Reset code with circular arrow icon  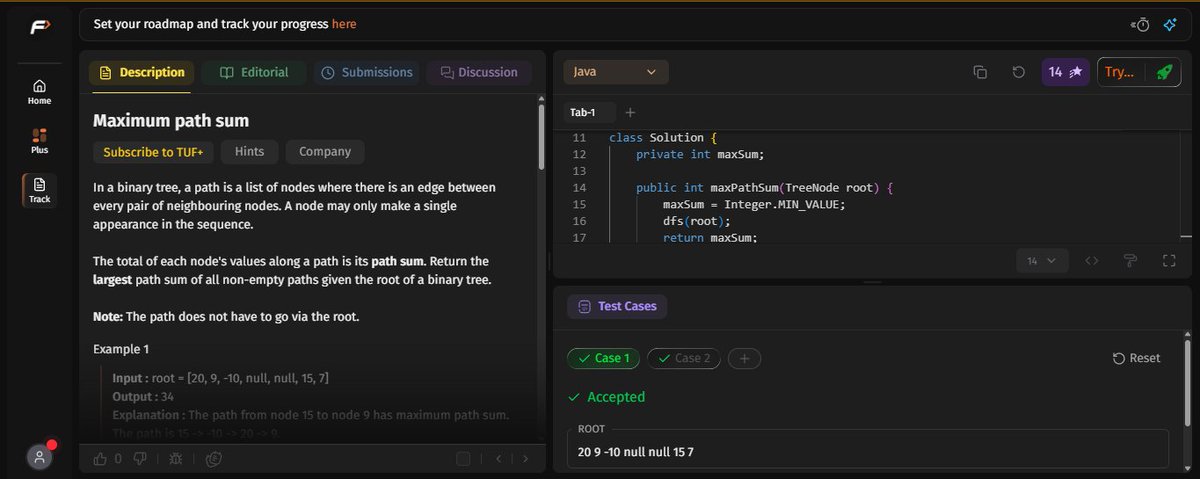1018,72
